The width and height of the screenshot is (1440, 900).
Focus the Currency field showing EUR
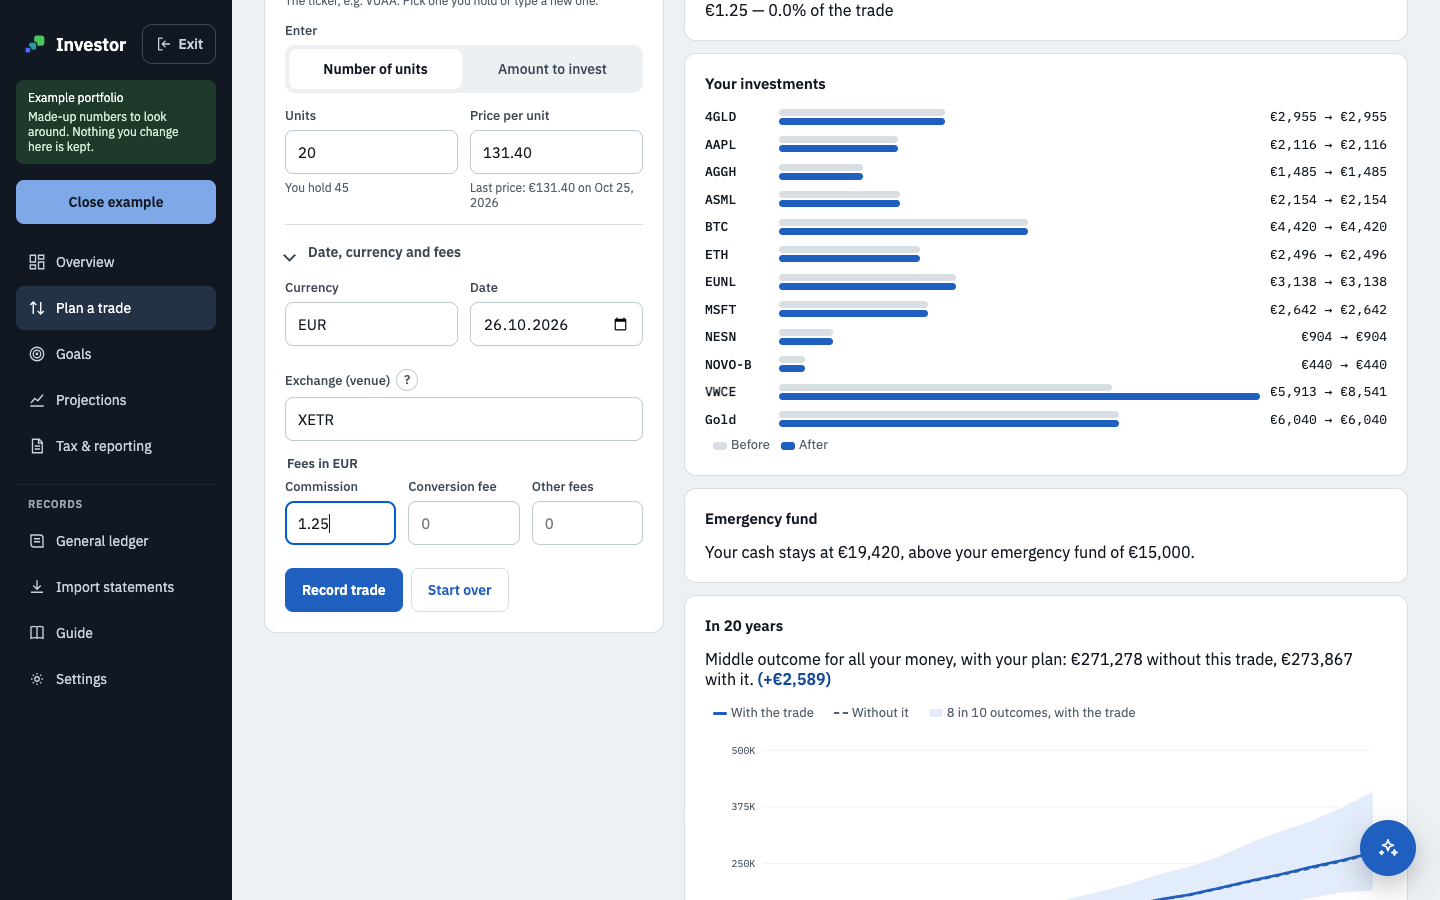pos(371,324)
